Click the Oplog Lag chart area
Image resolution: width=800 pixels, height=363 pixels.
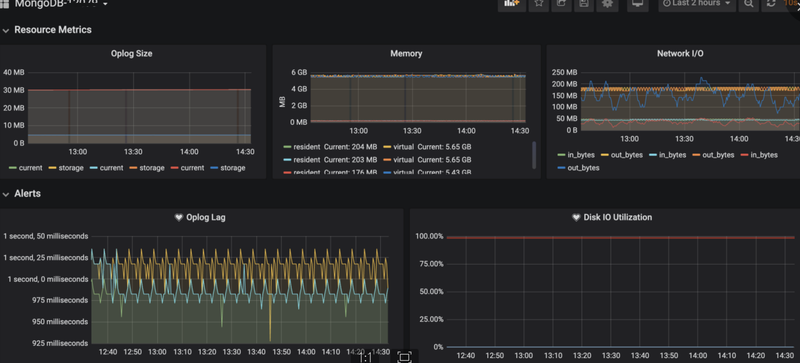point(240,289)
